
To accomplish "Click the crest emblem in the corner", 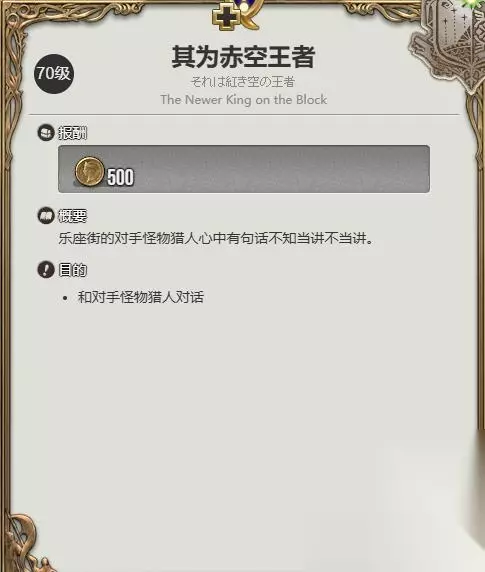I will (451, 40).
